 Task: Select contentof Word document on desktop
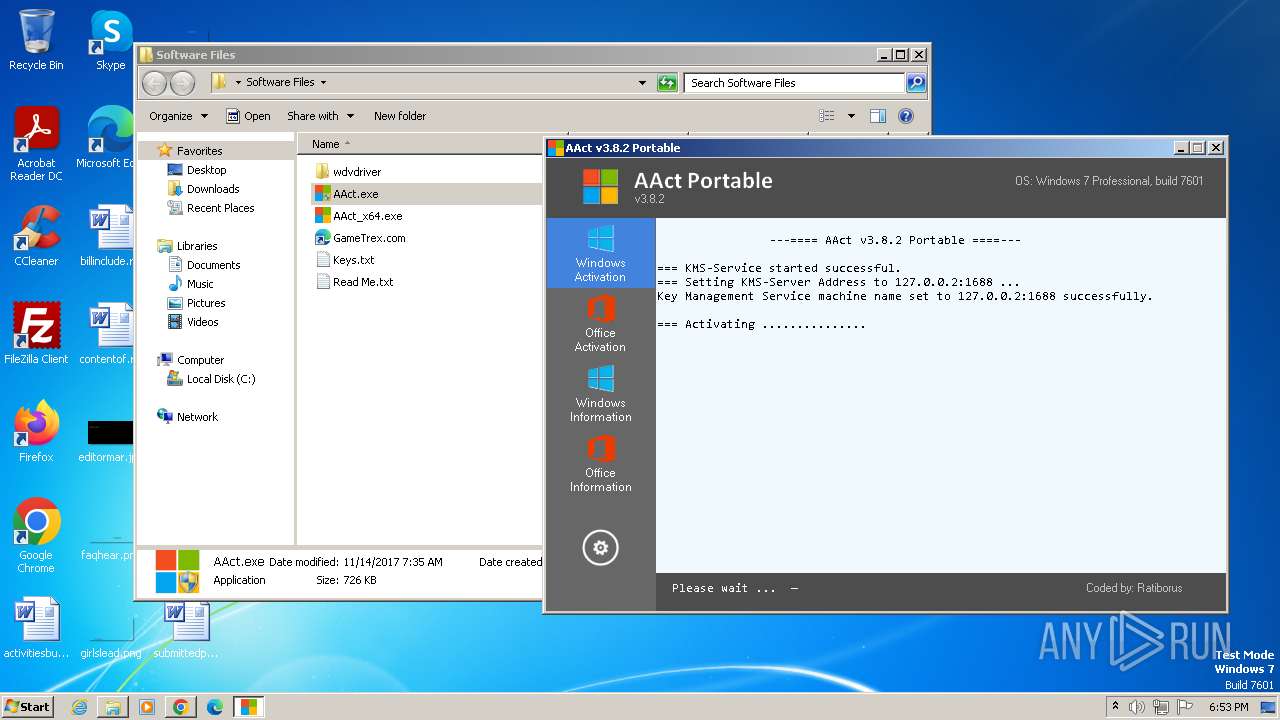[107, 334]
